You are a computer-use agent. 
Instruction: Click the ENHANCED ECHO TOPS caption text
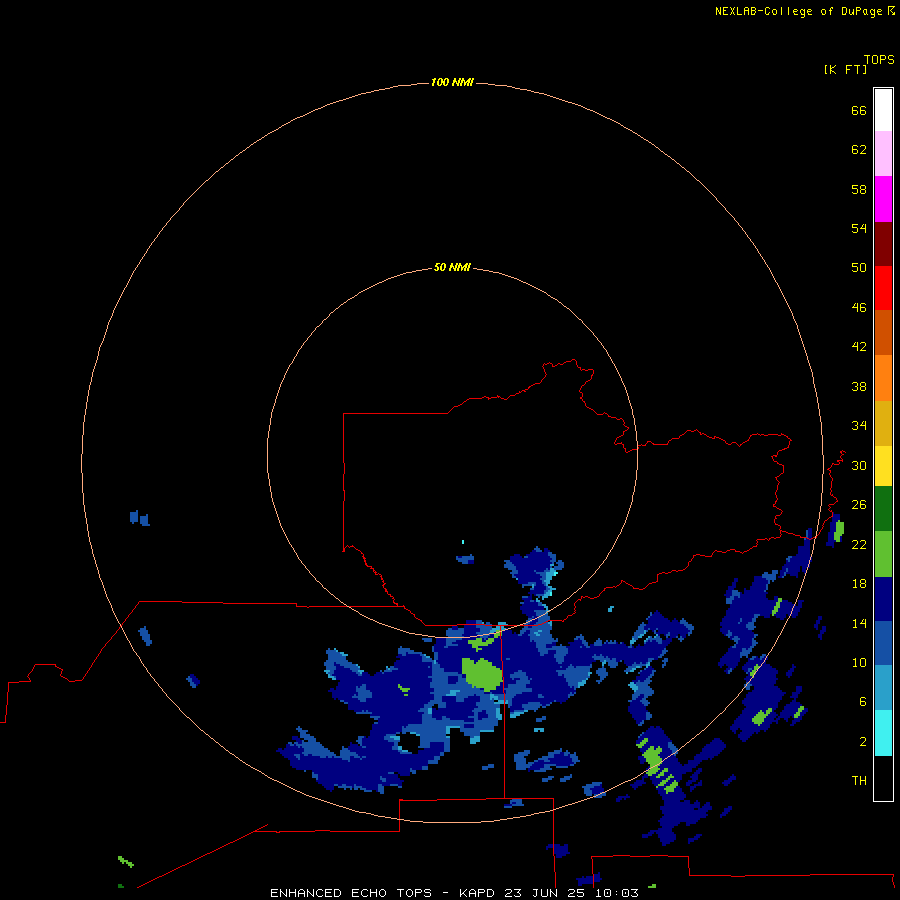pyautogui.click(x=351, y=893)
